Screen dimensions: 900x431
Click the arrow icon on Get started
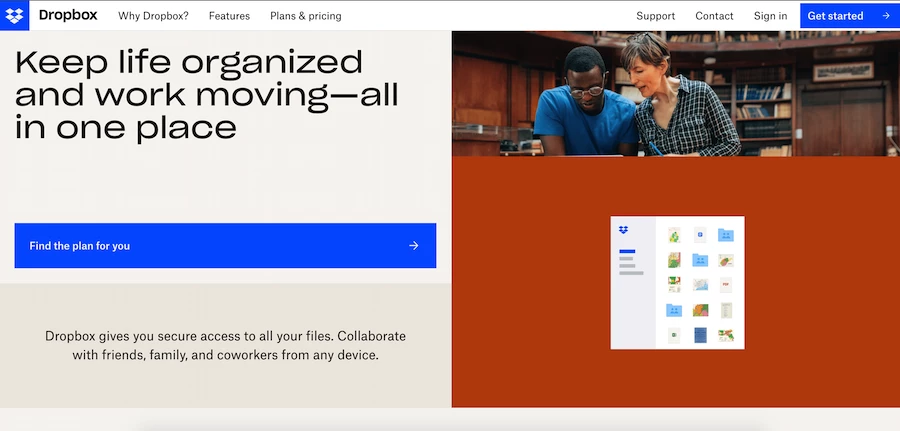click(886, 16)
